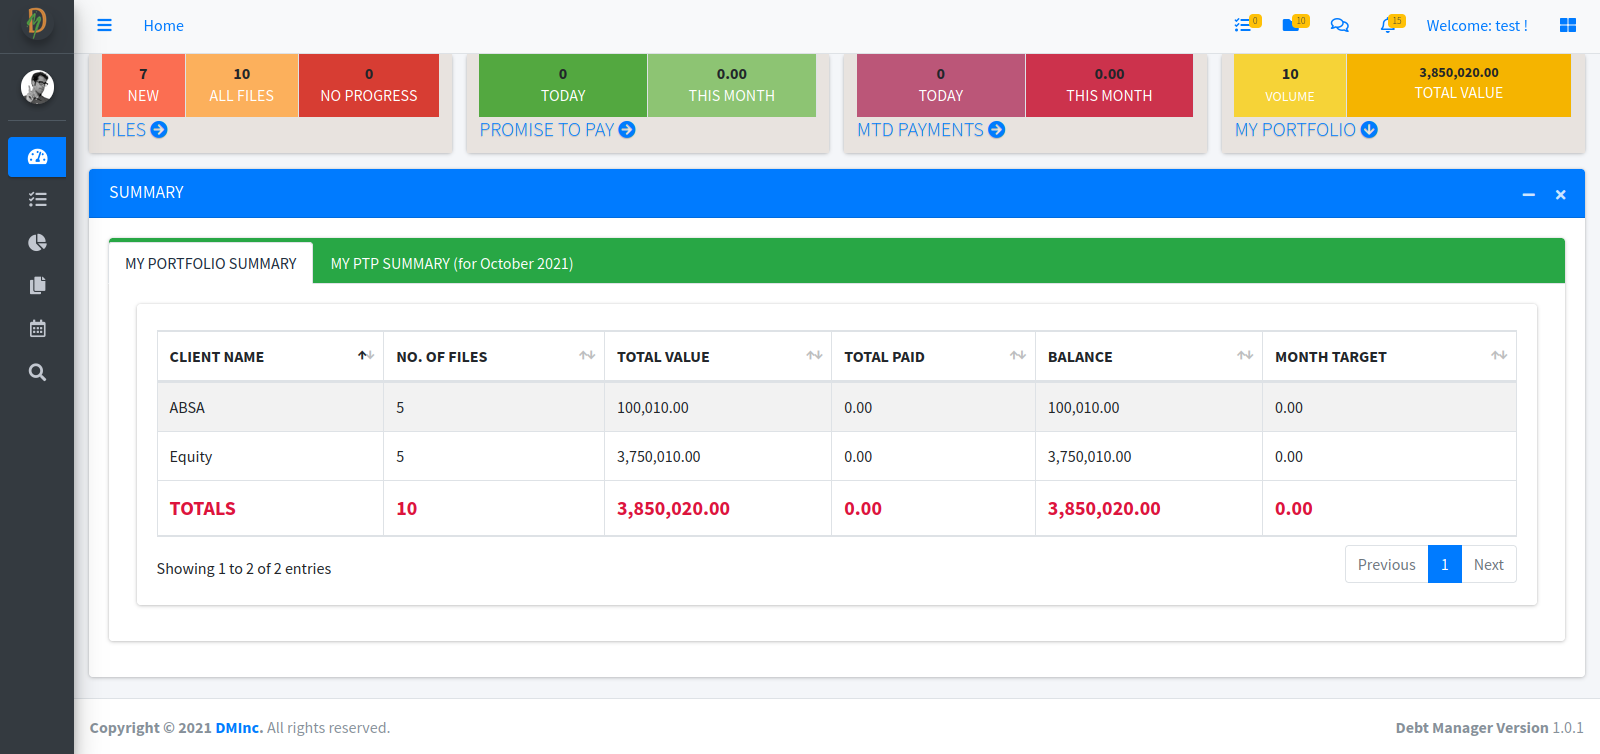Viewport: 1600px width, 754px height.
Task: Click the search magnifier icon in sidebar
Action: click(37, 372)
